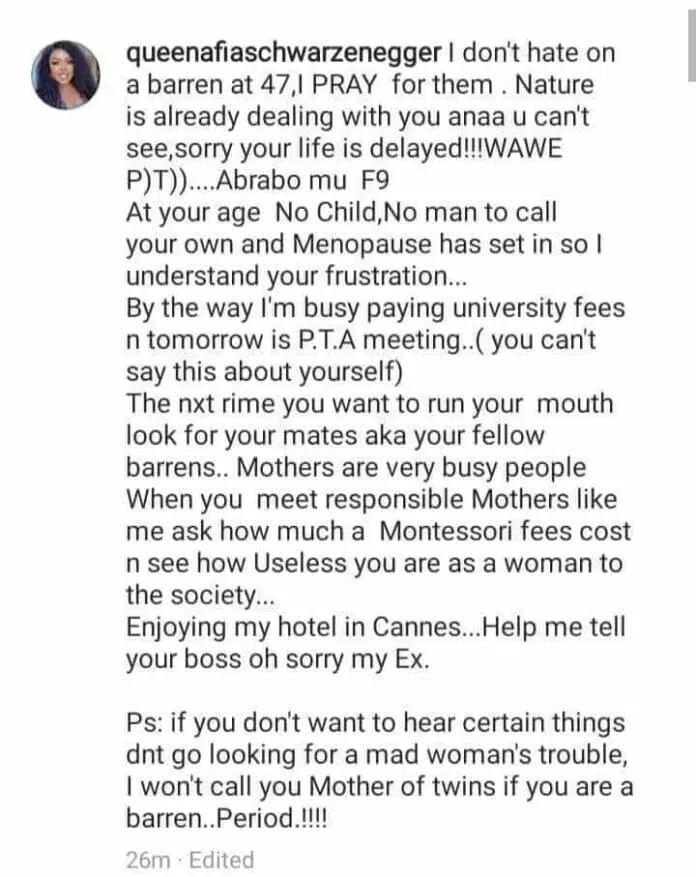Click the word Nature in second line
696x877 pixels.
pyautogui.click(x=554, y=85)
